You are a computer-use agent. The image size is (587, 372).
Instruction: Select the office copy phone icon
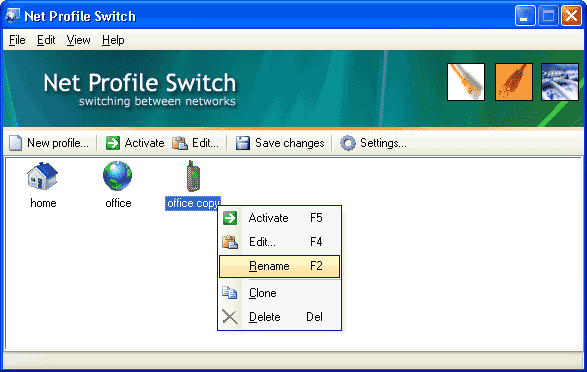click(x=193, y=176)
